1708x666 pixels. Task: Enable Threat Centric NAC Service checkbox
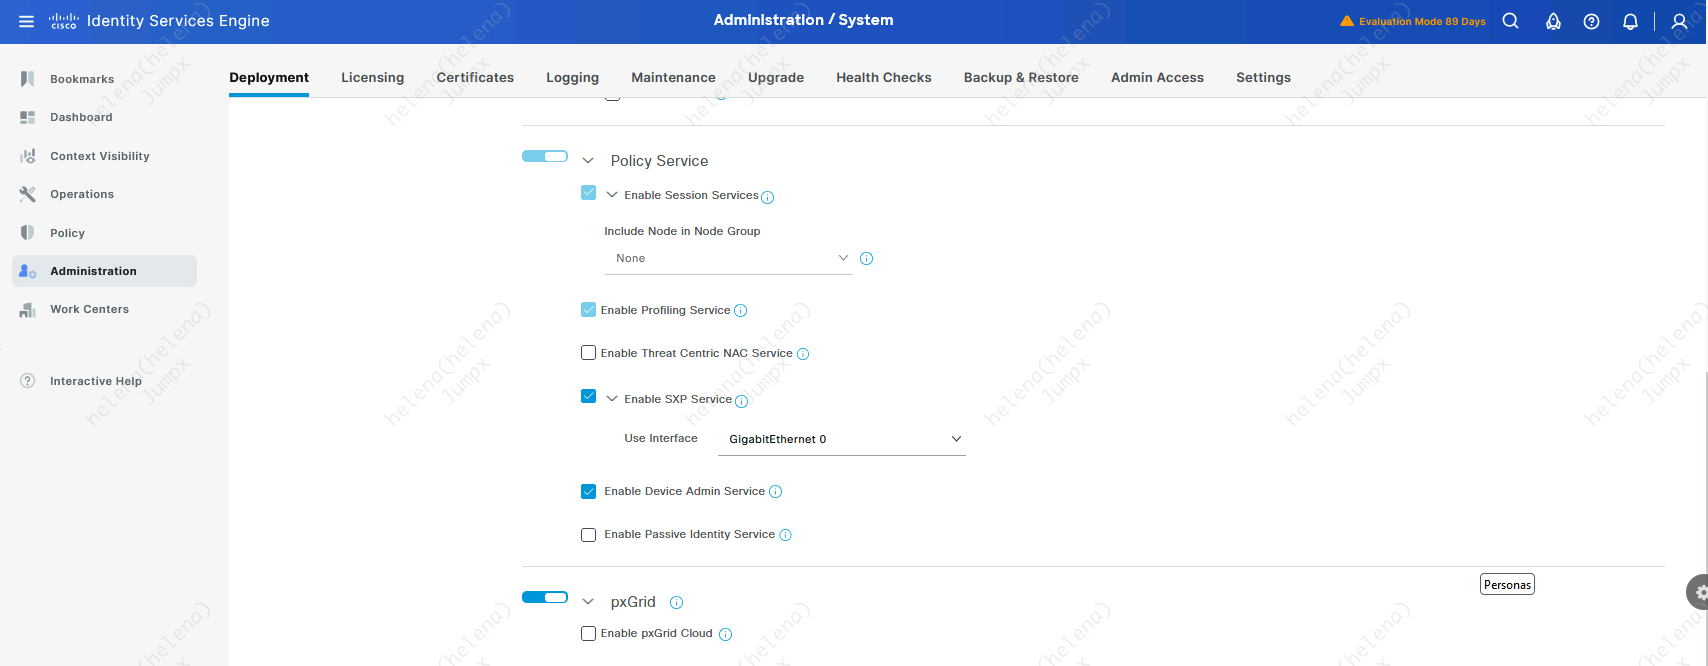click(x=588, y=353)
